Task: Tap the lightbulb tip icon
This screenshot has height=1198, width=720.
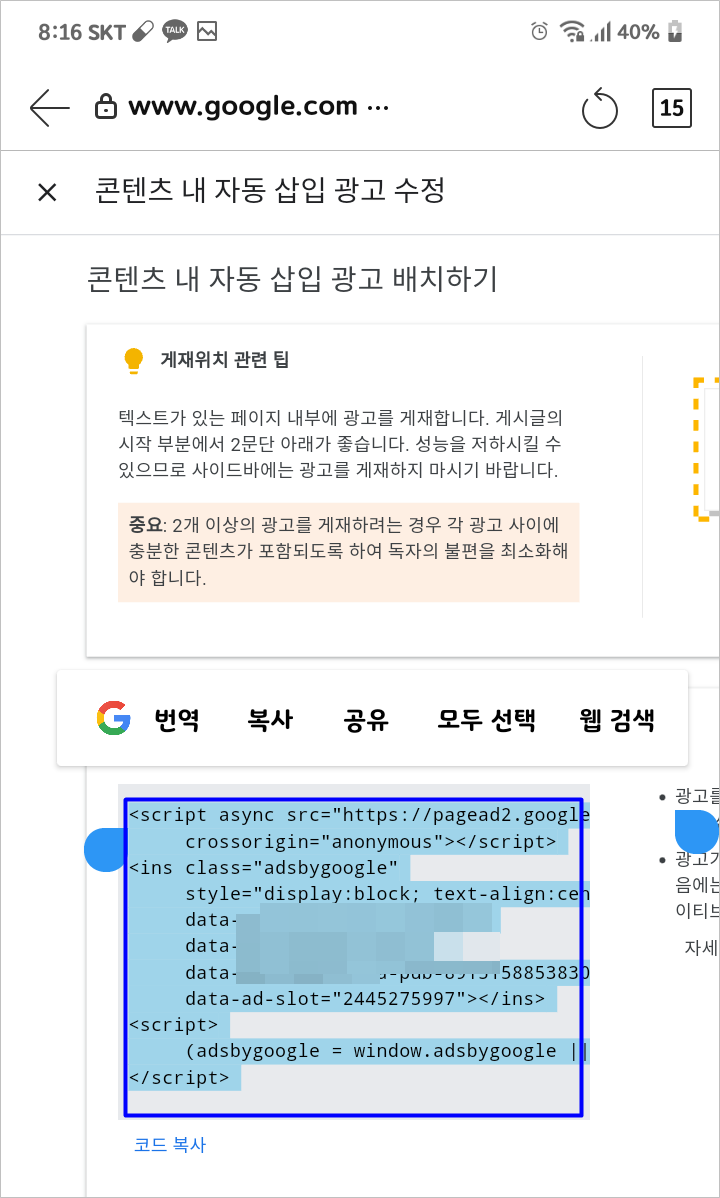Action: [x=133, y=361]
